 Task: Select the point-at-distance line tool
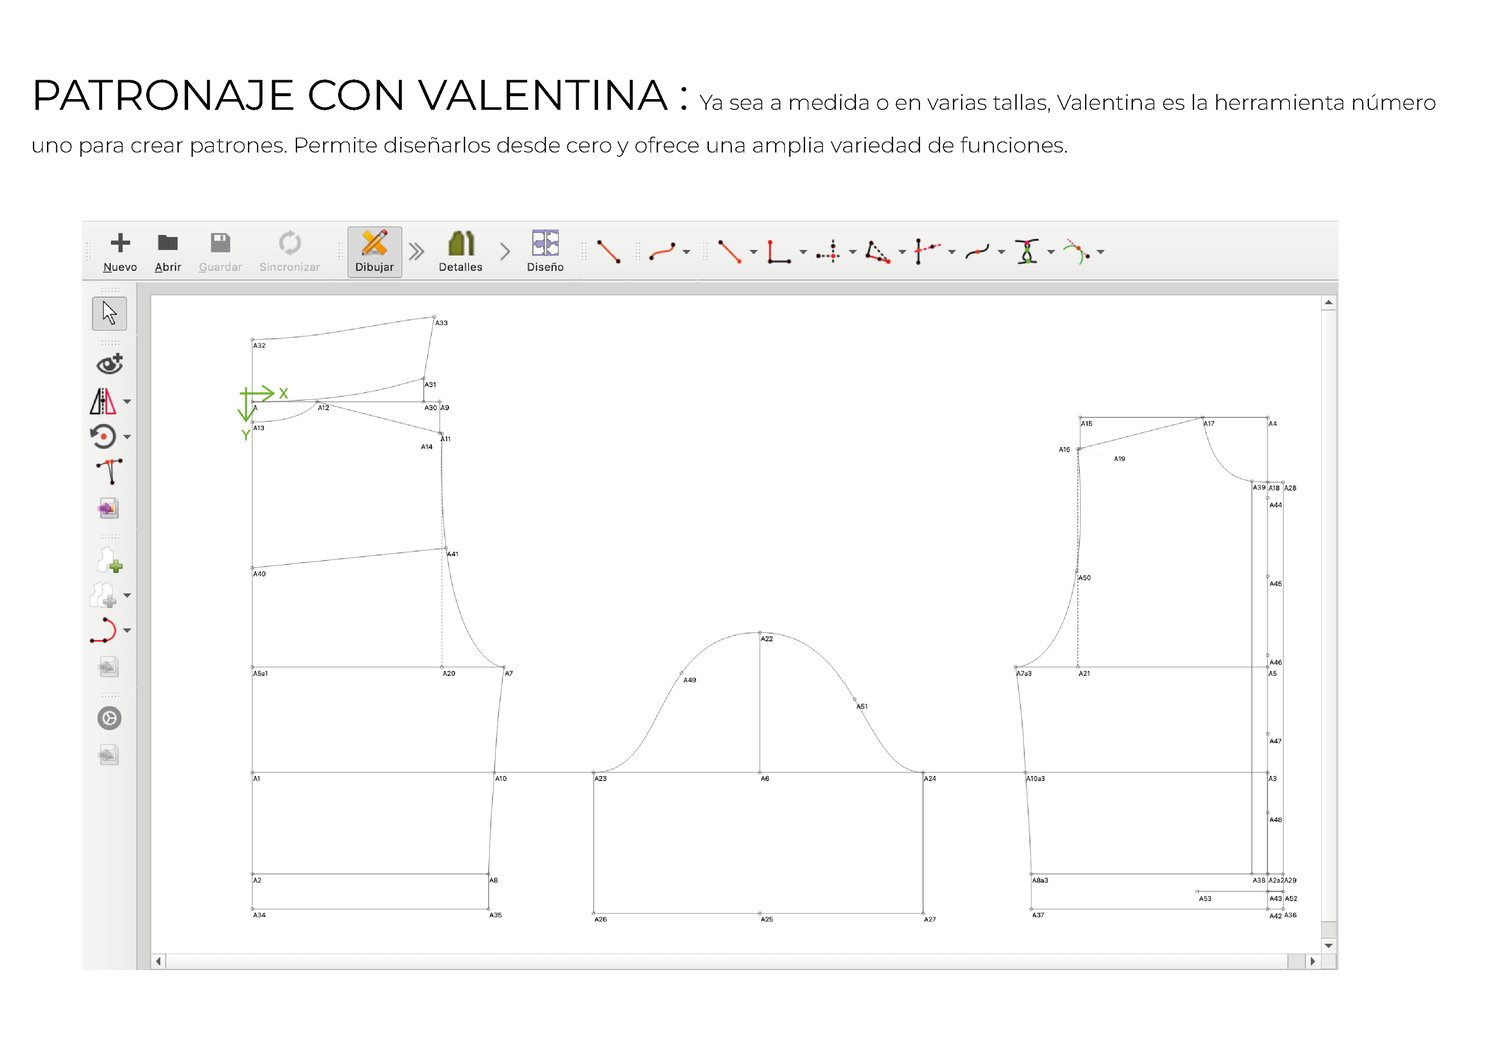pyautogui.click(x=730, y=251)
